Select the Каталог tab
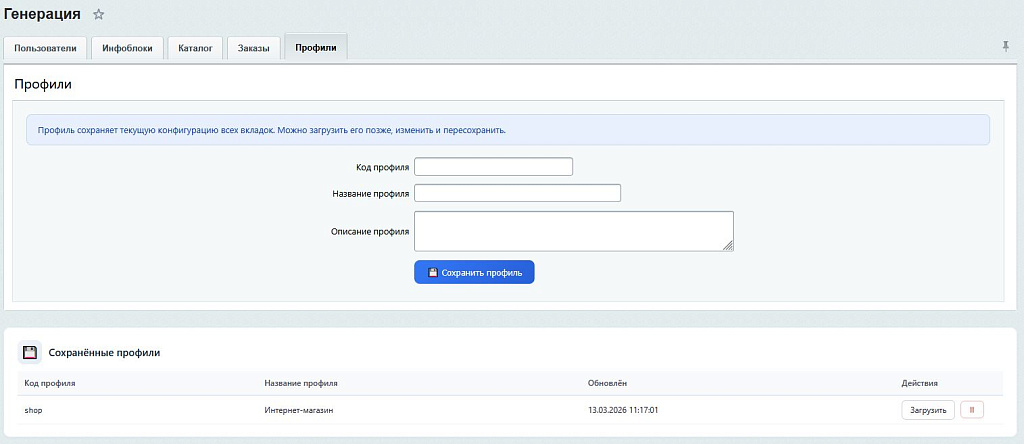The image size is (1024, 444). pyautogui.click(x=195, y=48)
